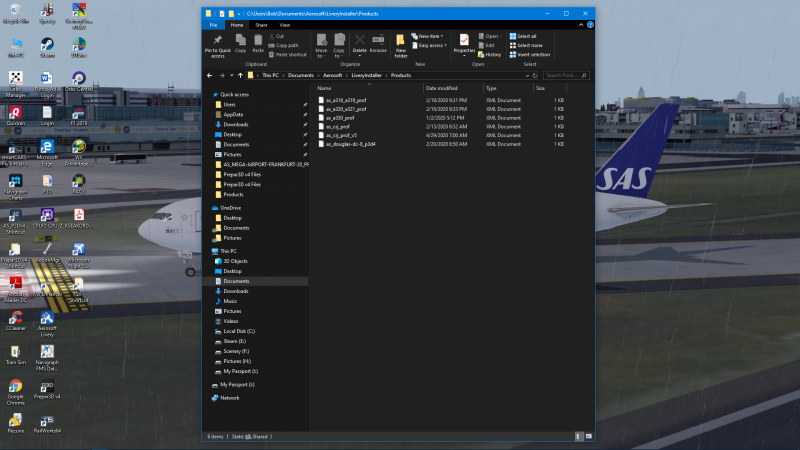This screenshot has height=450, width=800.
Task: Click the Search Products field
Action: point(565,76)
